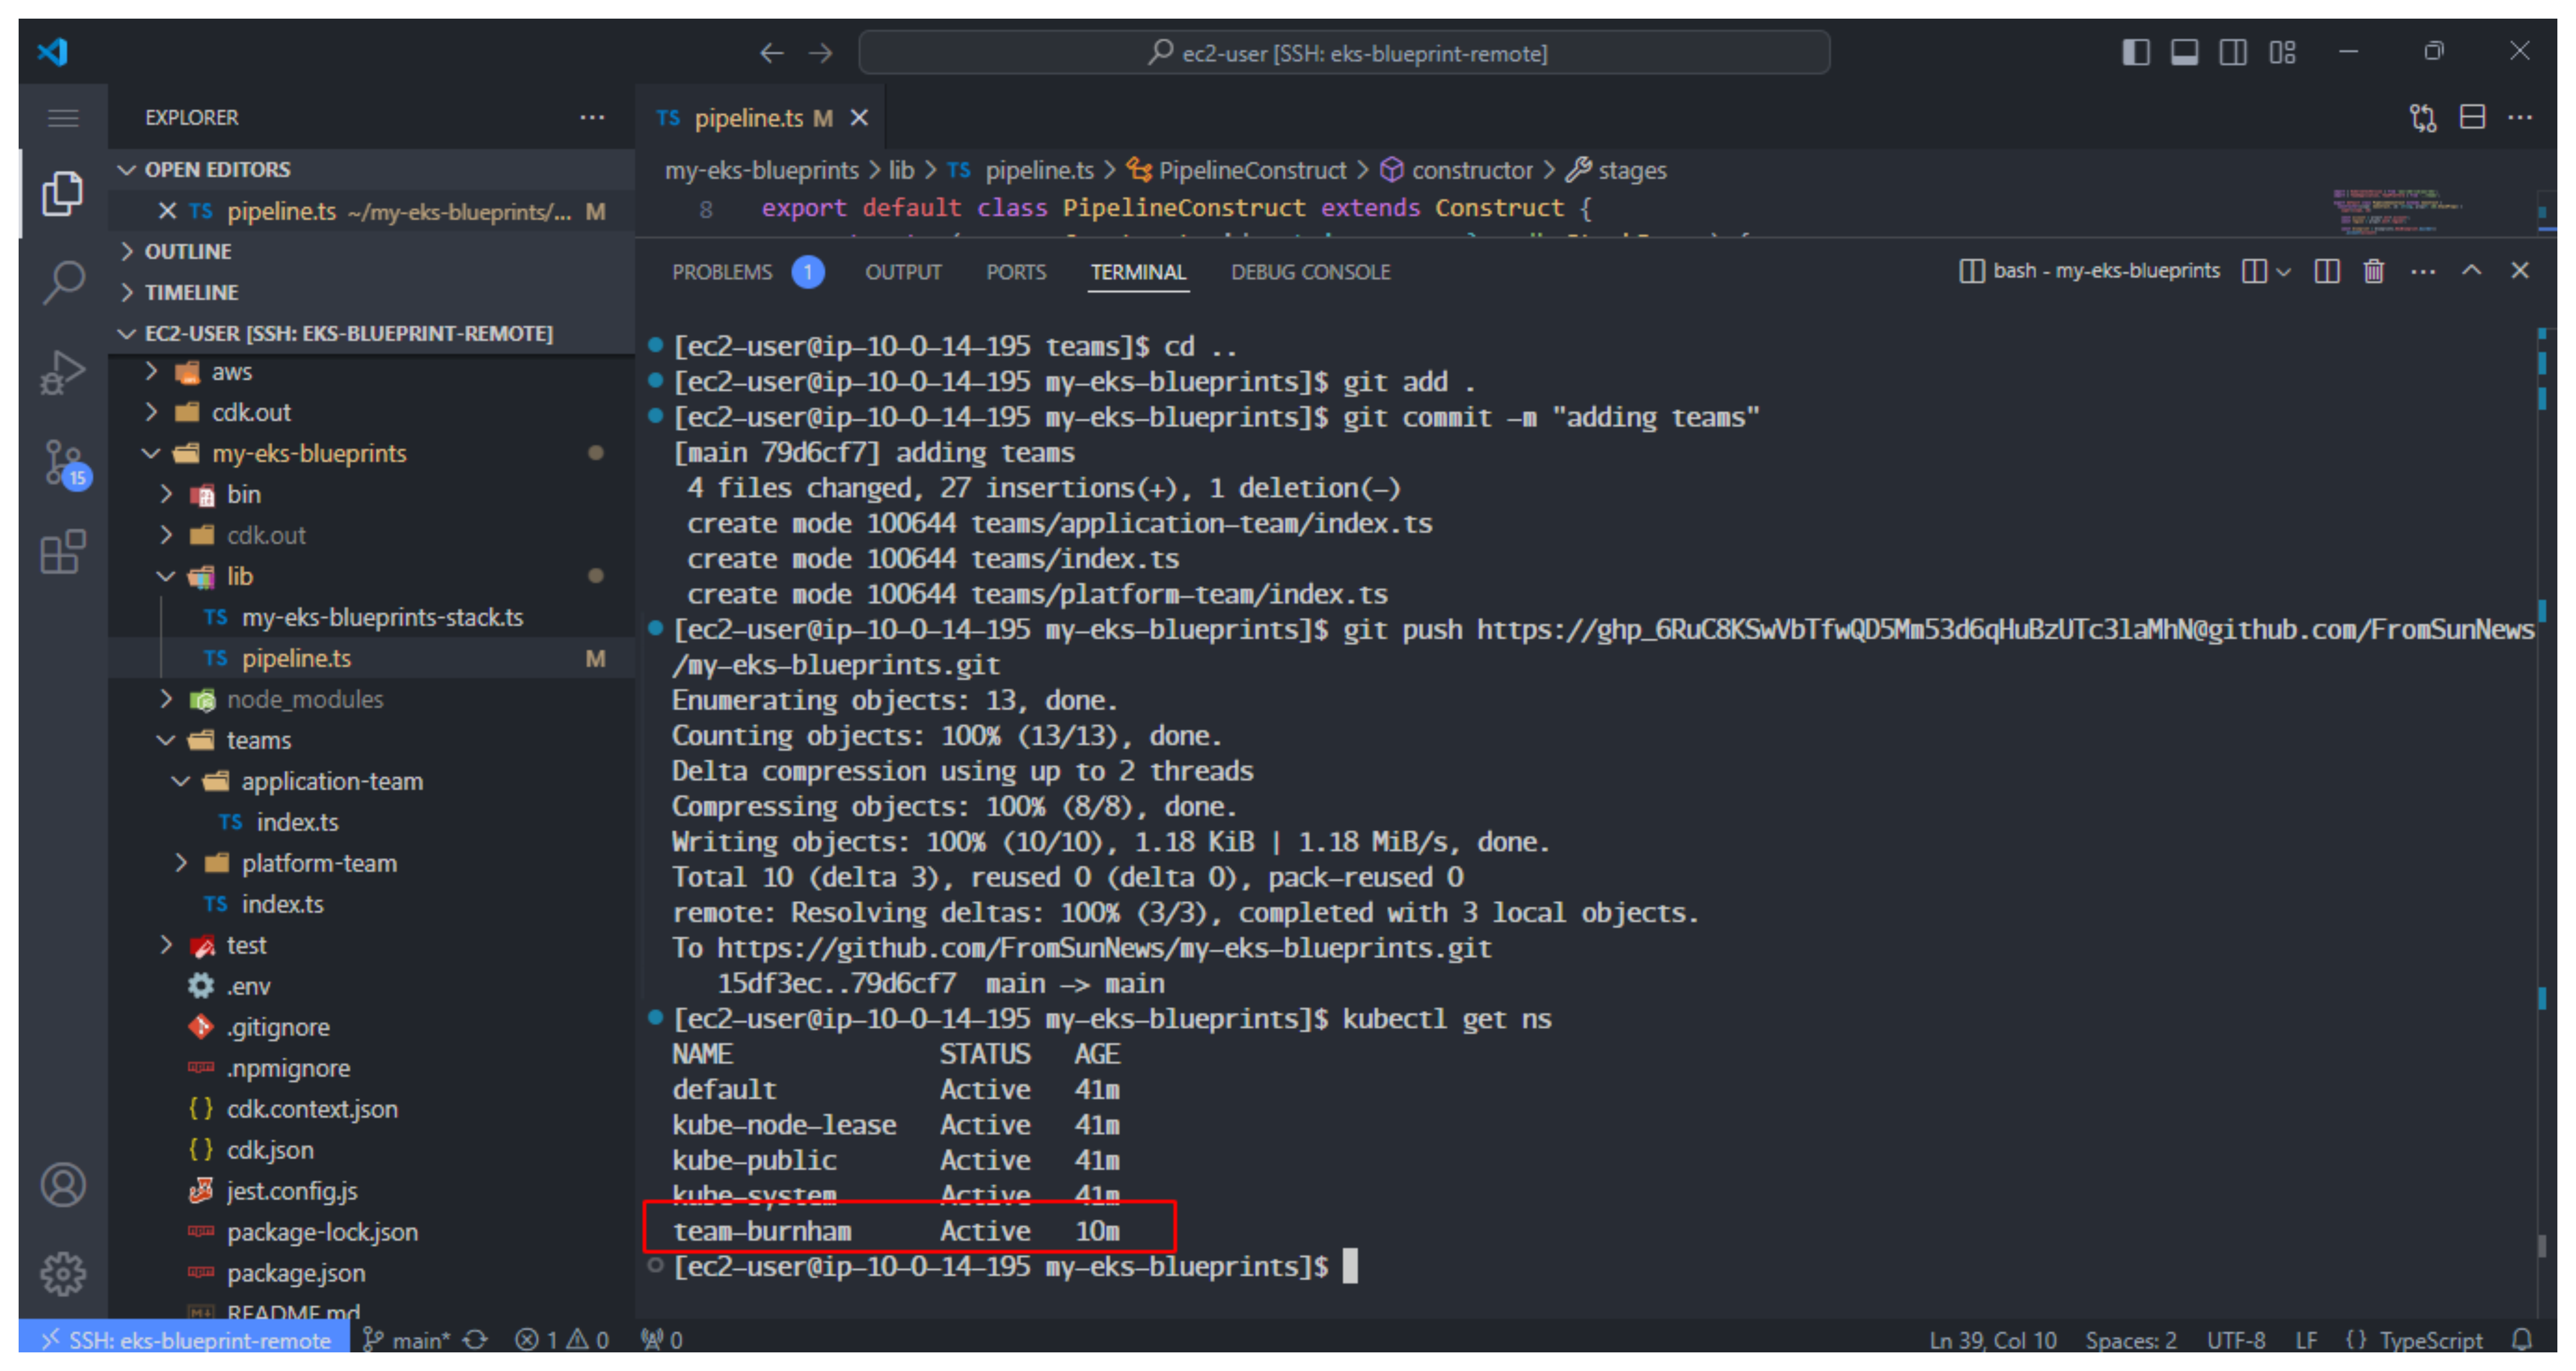Image resolution: width=2576 pixels, height=1371 pixels.
Task: Open the Search view
Action: (x=62, y=283)
